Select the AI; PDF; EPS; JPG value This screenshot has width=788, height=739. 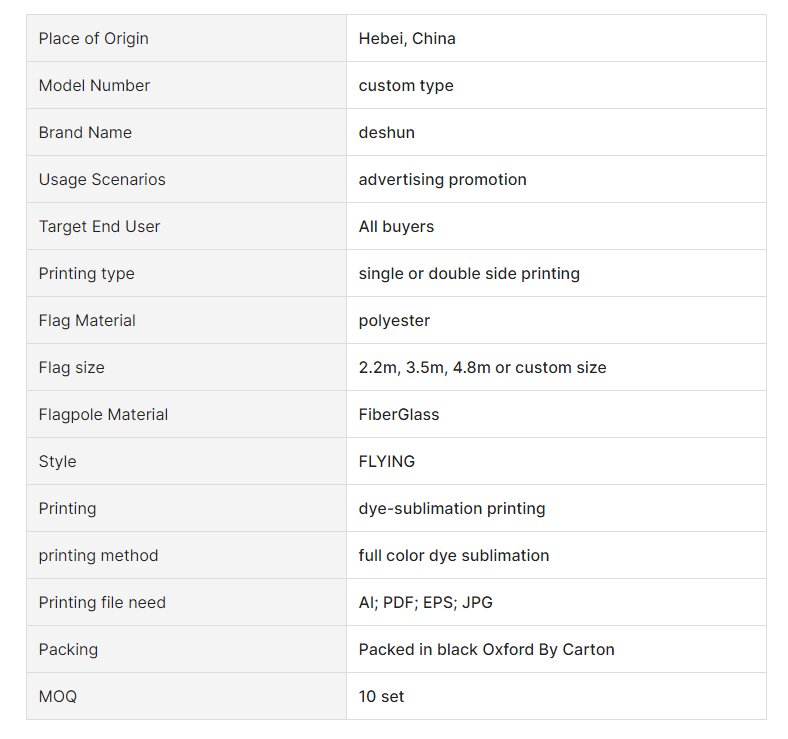click(x=425, y=602)
